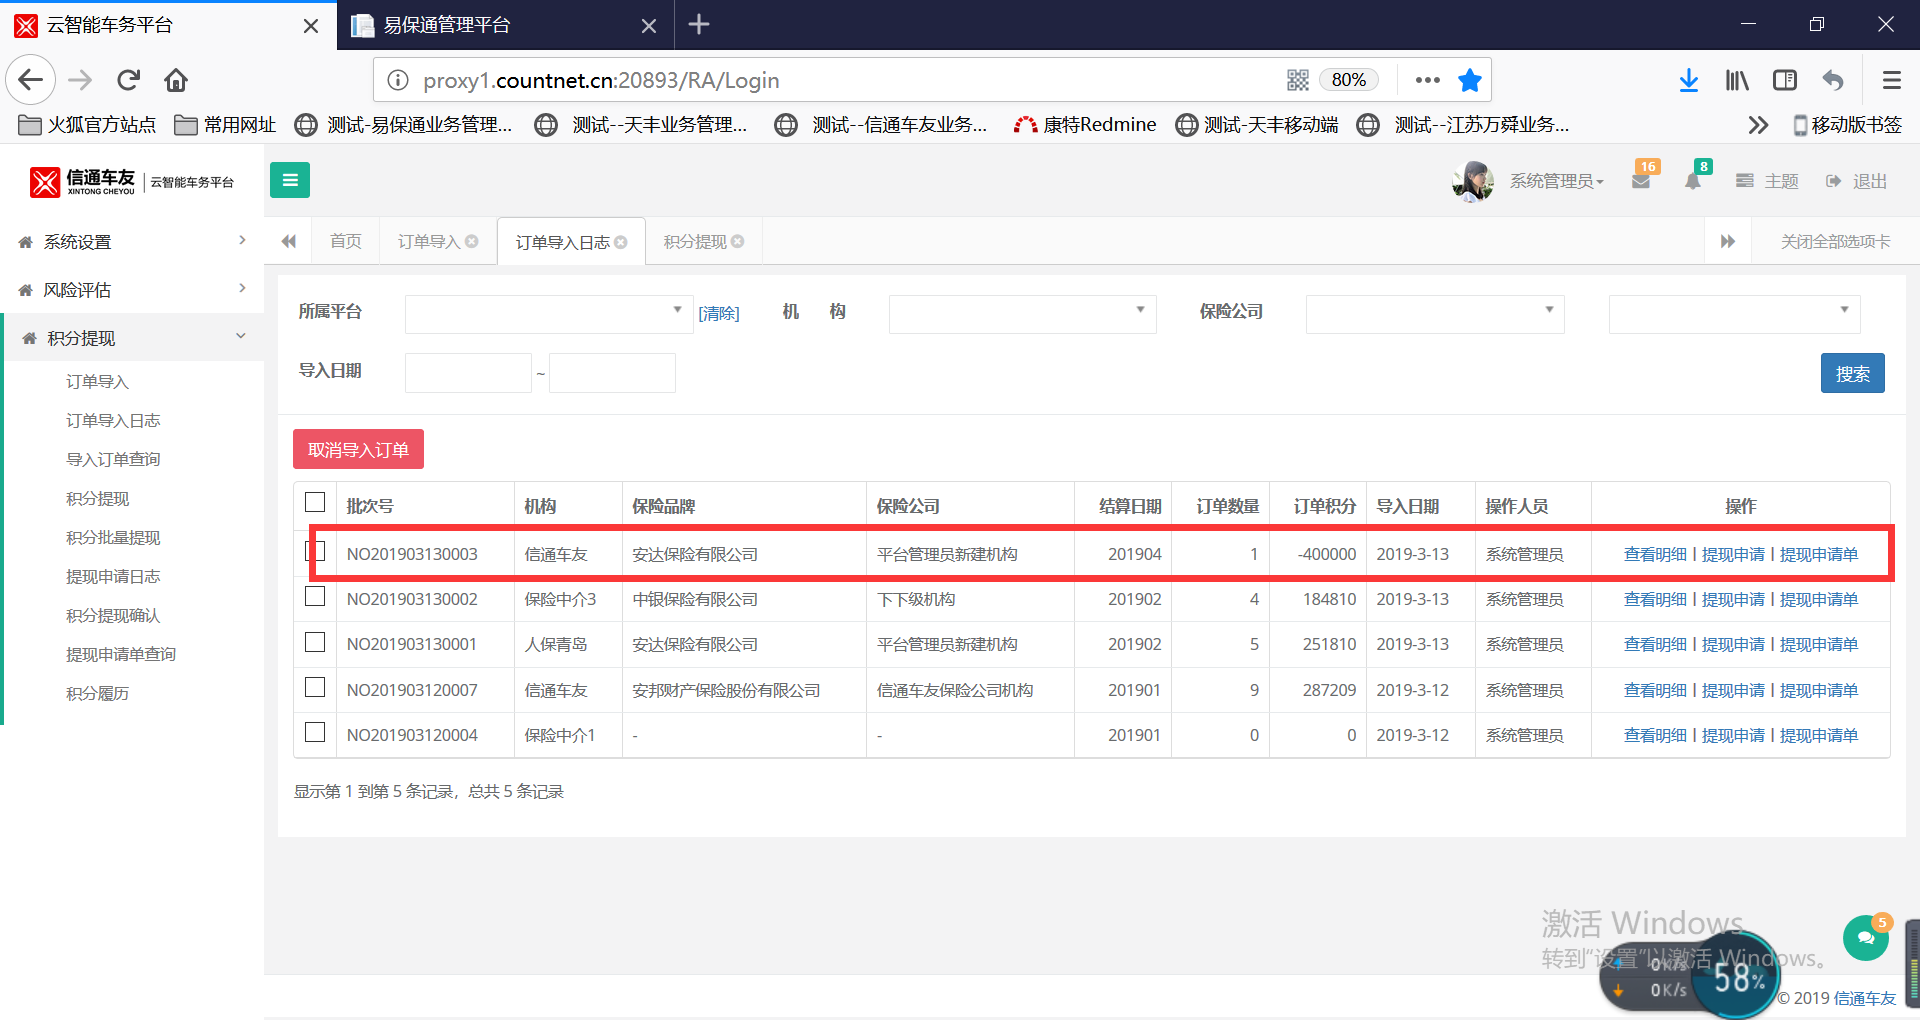Expand the 系统设置 sidebar menu

(132, 242)
